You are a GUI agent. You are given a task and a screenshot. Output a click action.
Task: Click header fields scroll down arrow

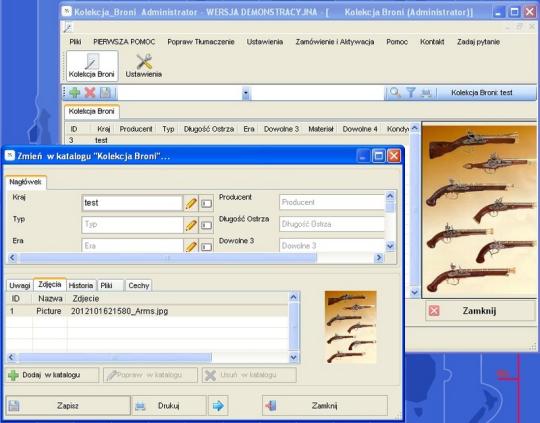tap(390, 246)
